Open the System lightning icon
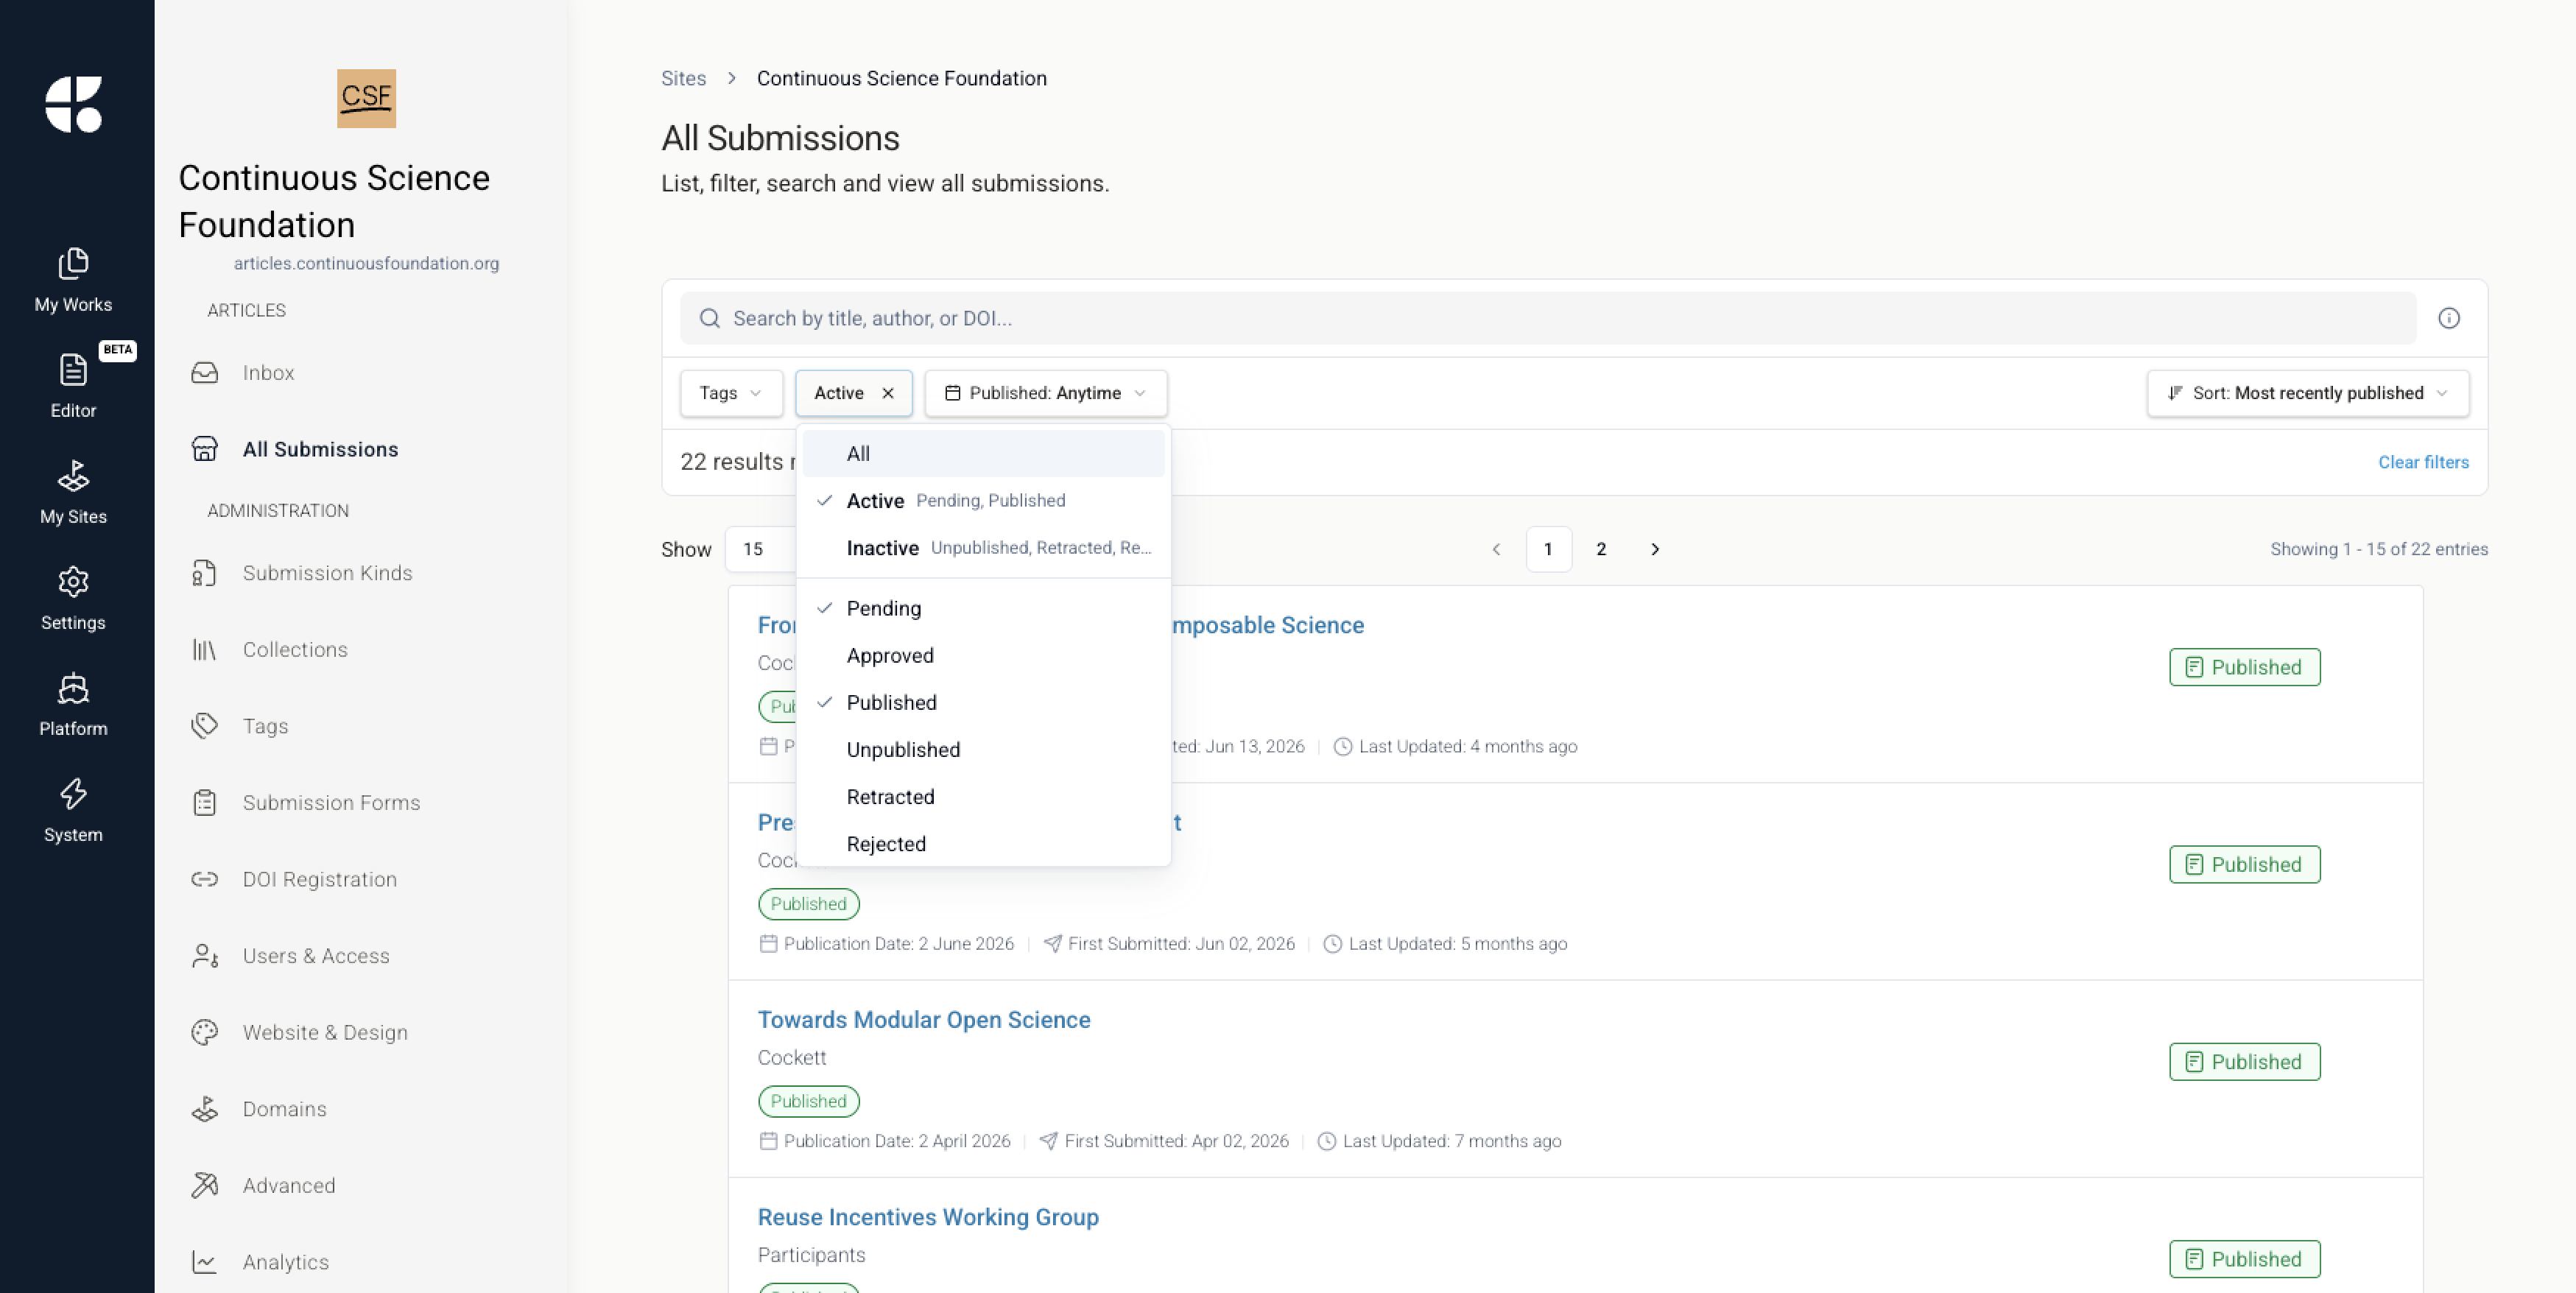The image size is (2576, 1293). pyautogui.click(x=73, y=810)
